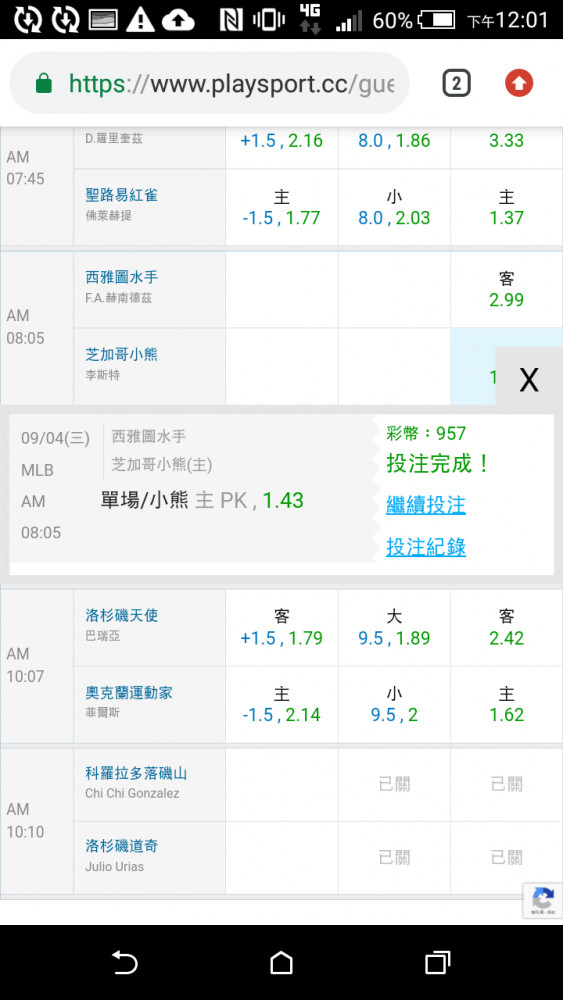The width and height of the screenshot is (563, 1000).
Task: Select 奧克蘭運動家 home spread -1.5, 2.14
Action: (x=282, y=705)
